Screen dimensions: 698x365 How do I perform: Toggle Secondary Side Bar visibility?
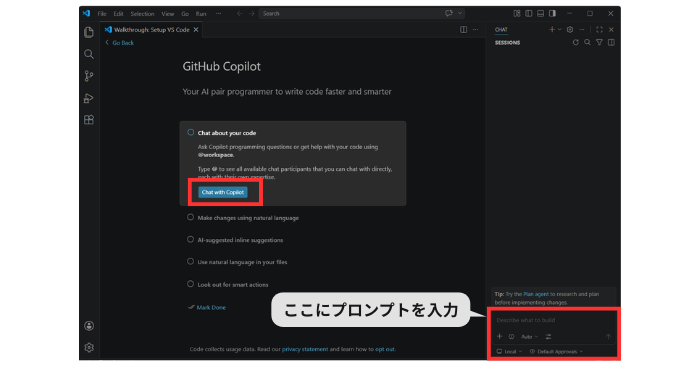click(552, 13)
